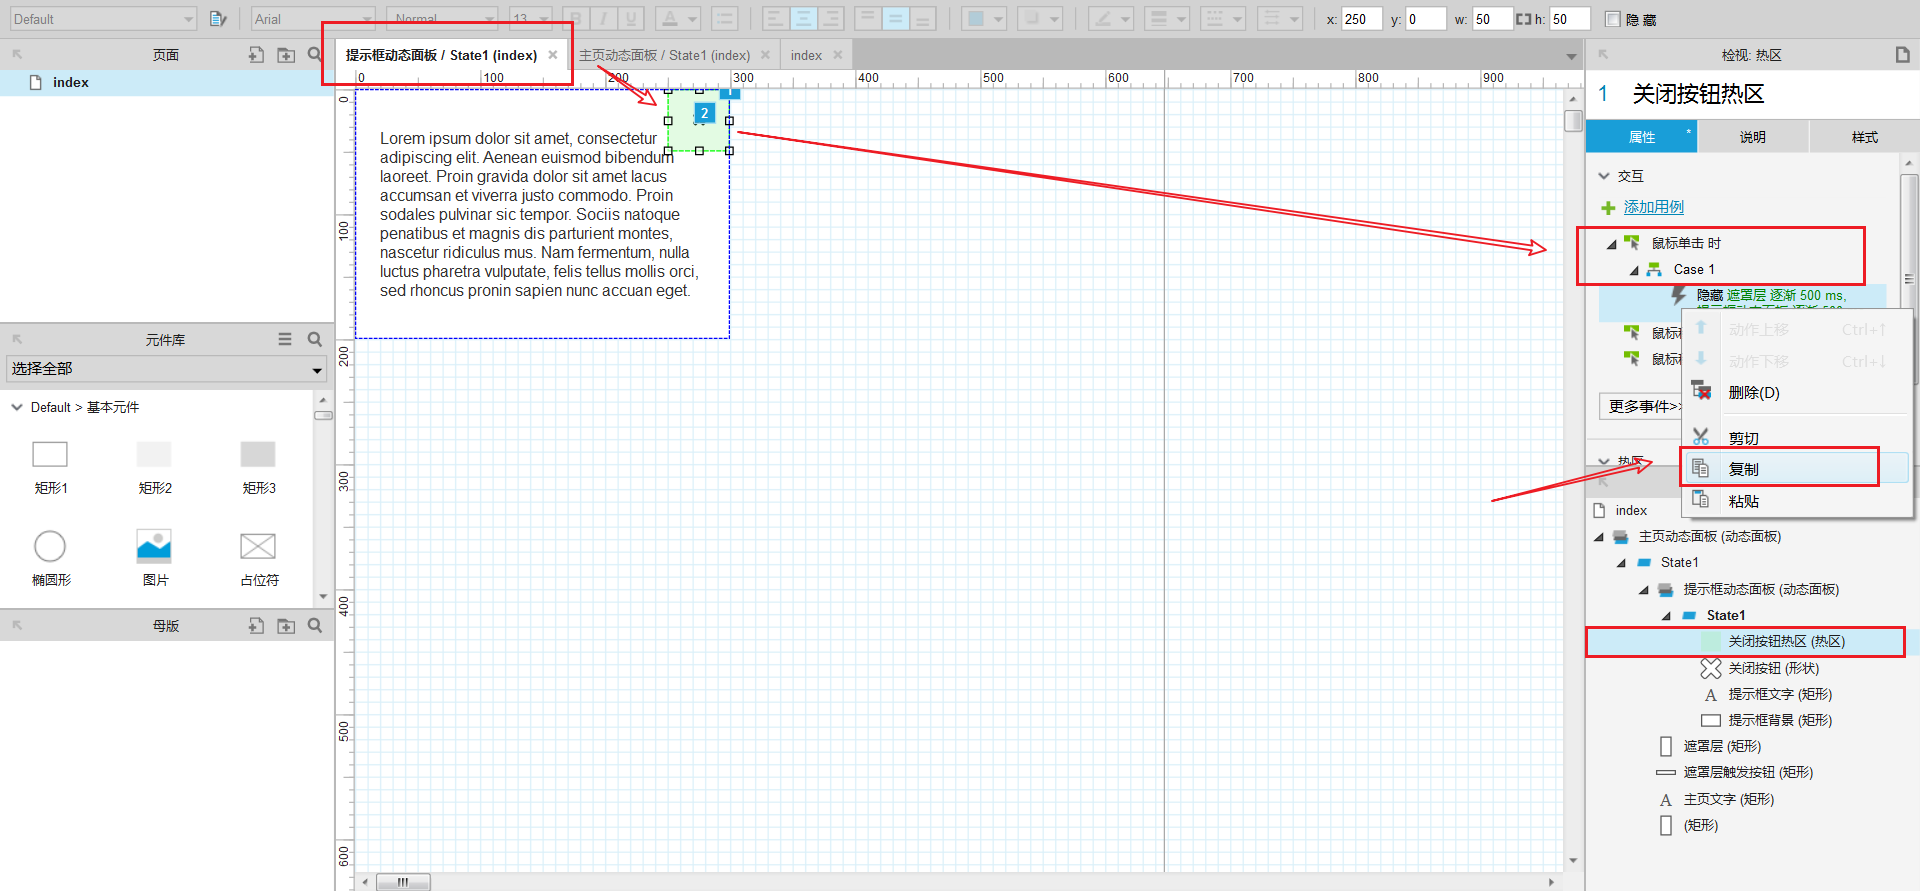
Task: Open the outer shadow dropdown
Action: (x=1040, y=18)
